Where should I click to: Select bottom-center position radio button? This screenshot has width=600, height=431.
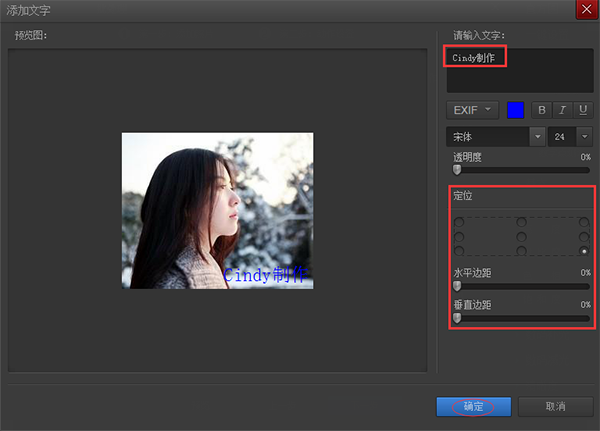point(521,251)
